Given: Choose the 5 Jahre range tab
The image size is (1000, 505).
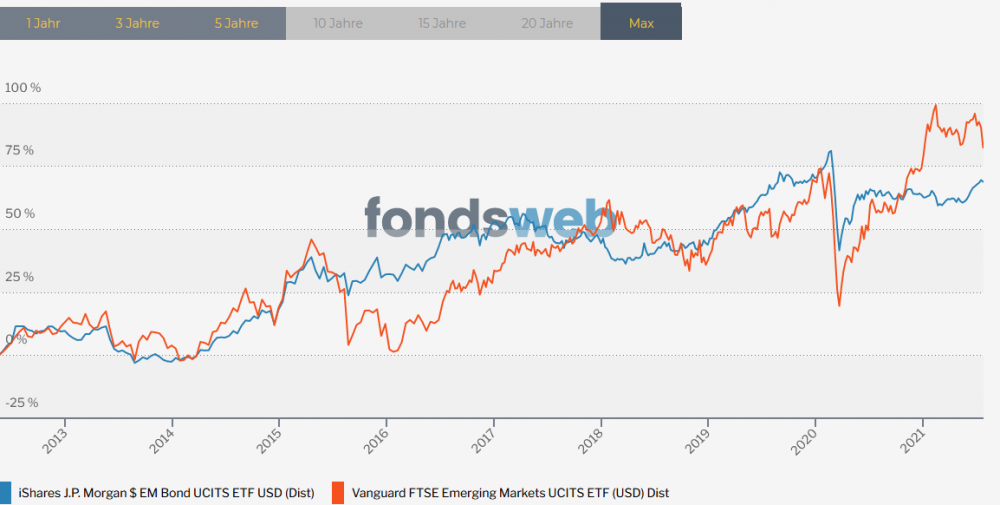Looking at the screenshot, I should (x=236, y=23).
